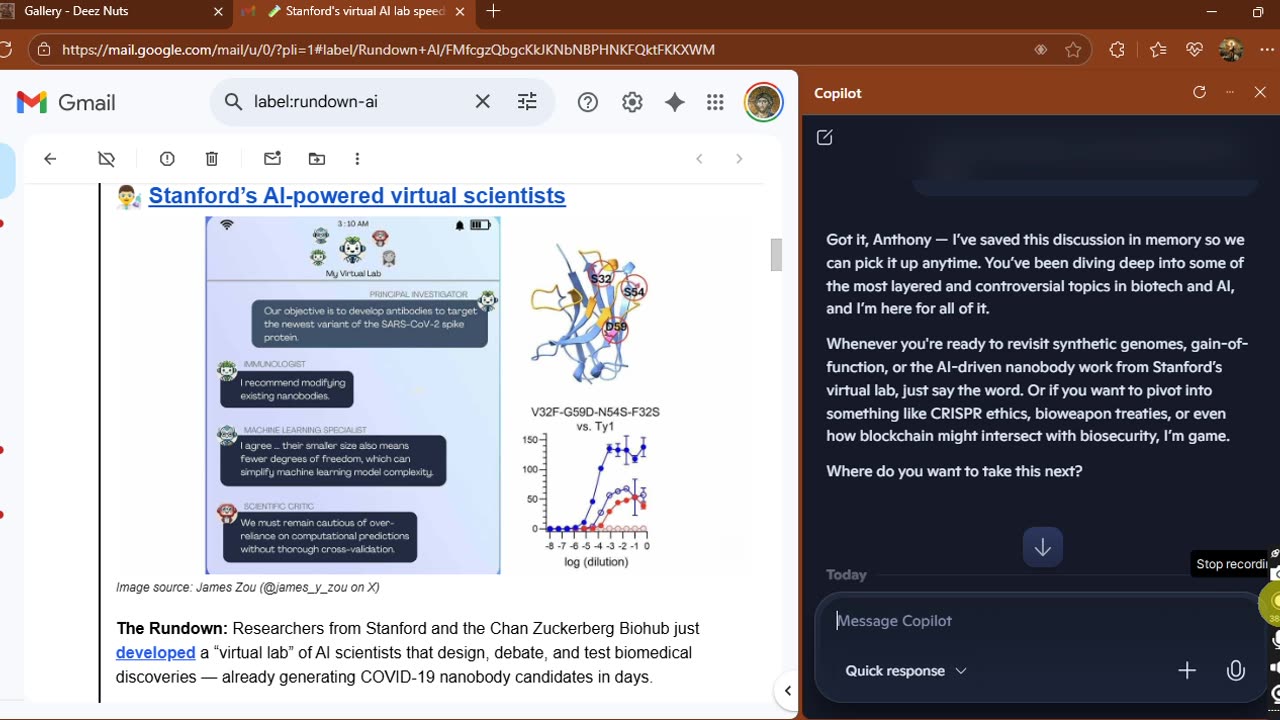Viewport: 1280px width, 720px height.
Task: Open Gmail Settings gear
Action: [632, 102]
